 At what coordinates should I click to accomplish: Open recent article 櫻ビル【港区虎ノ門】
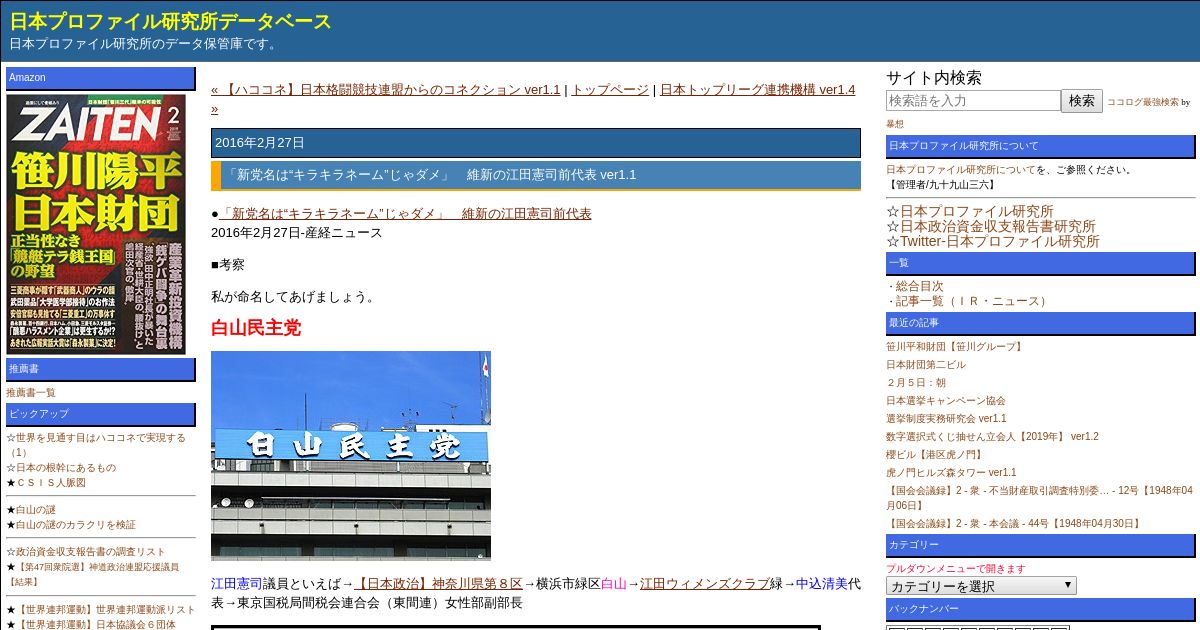(934, 455)
